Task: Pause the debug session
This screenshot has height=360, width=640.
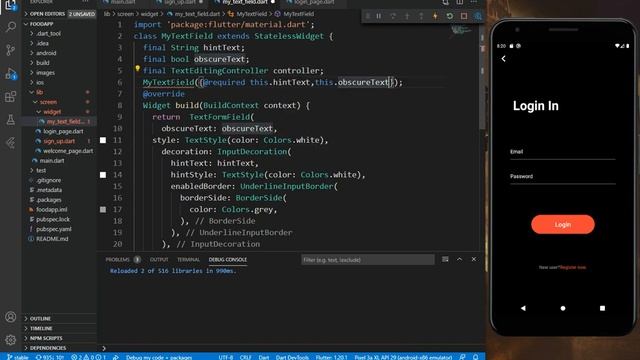Action: tap(379, 16)
